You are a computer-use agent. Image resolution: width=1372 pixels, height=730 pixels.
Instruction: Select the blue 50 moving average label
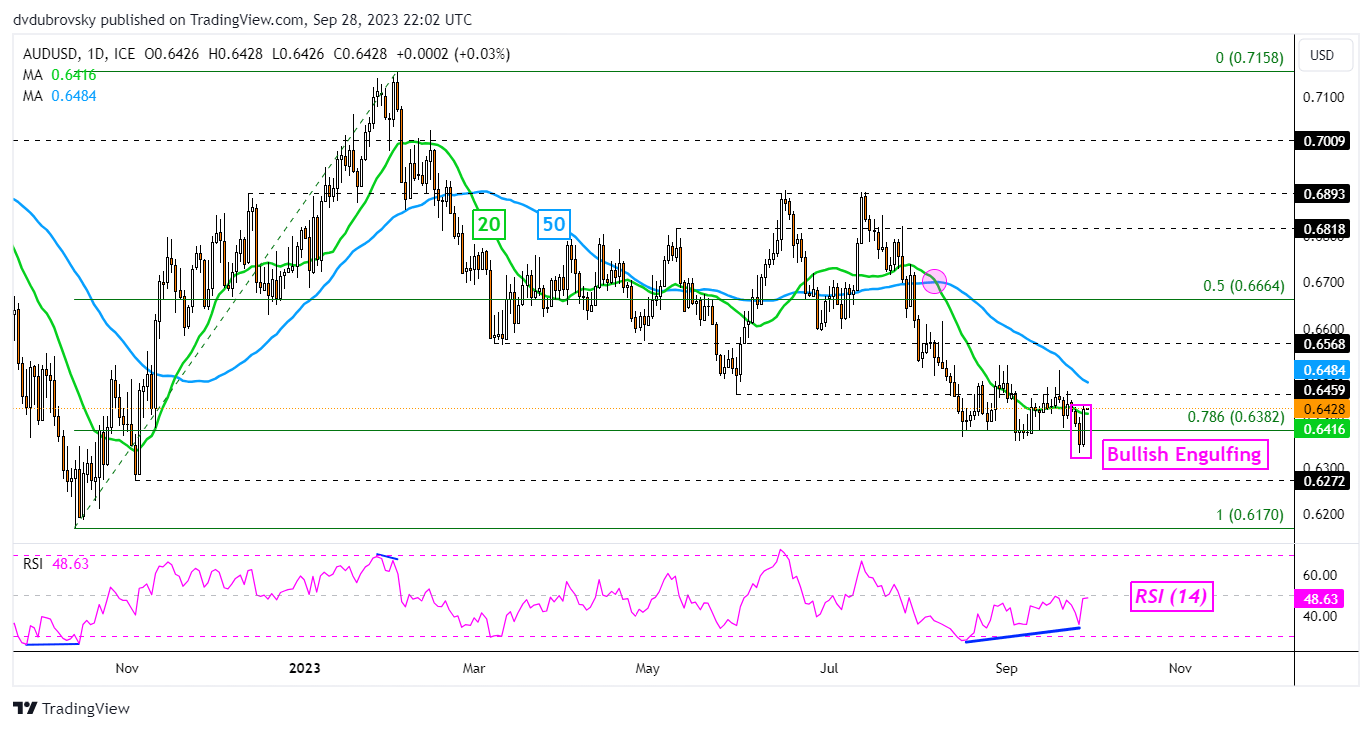tap(554, 224)
